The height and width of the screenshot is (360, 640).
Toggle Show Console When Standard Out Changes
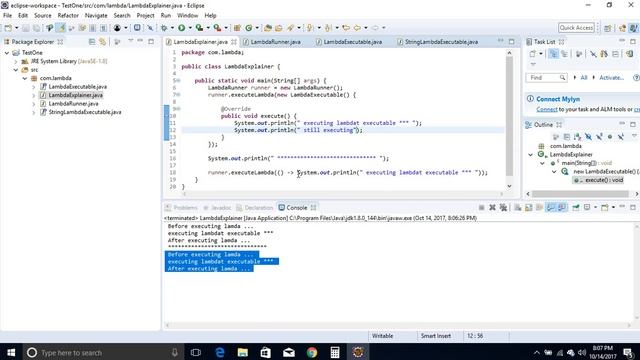point(551,208)
